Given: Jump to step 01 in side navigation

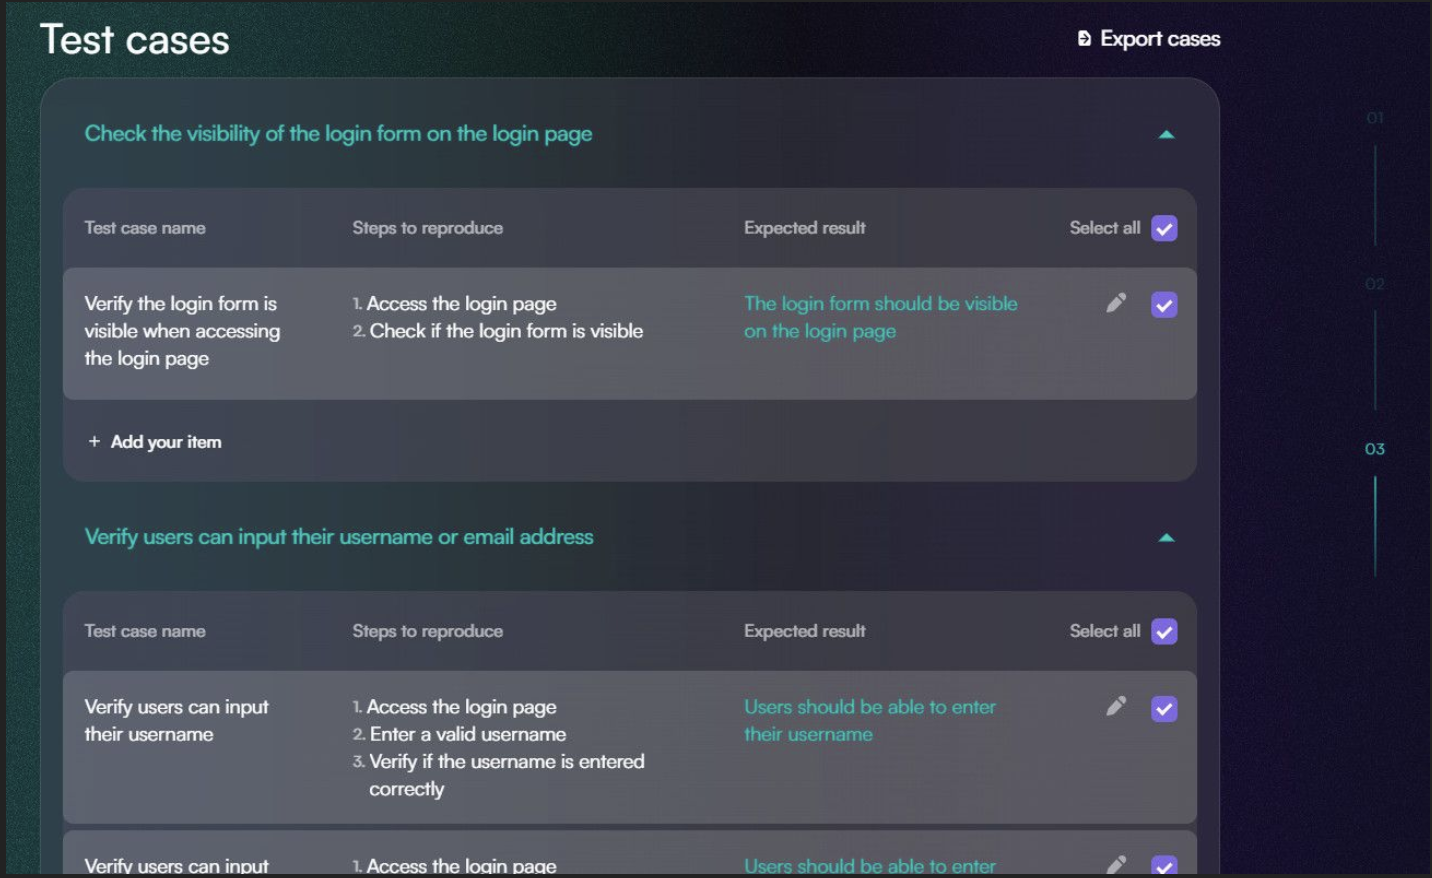Looking at the screenshot, I should tap(1375, 118).
